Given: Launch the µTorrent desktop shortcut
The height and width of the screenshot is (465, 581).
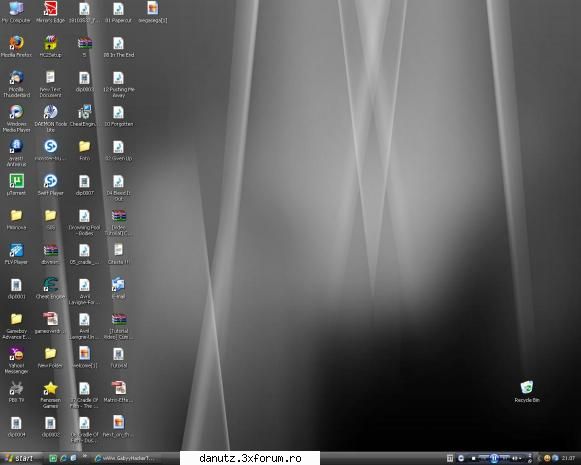Looking at the screenshot, I should tap(16, 184).
